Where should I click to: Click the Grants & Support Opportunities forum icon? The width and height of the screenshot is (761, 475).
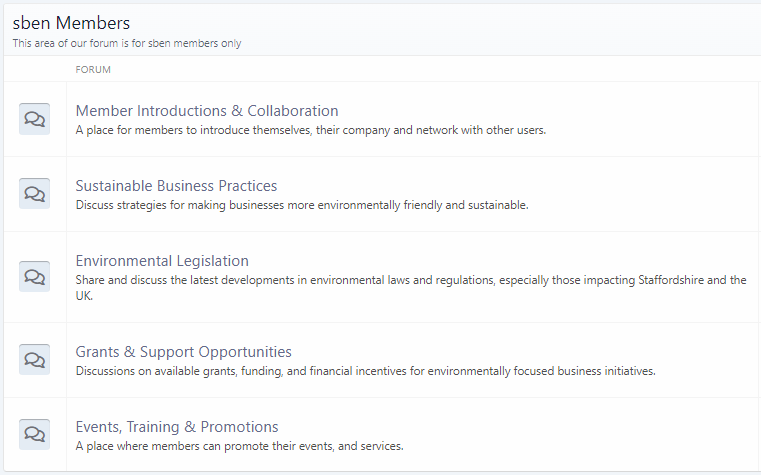tap(34, 360)
